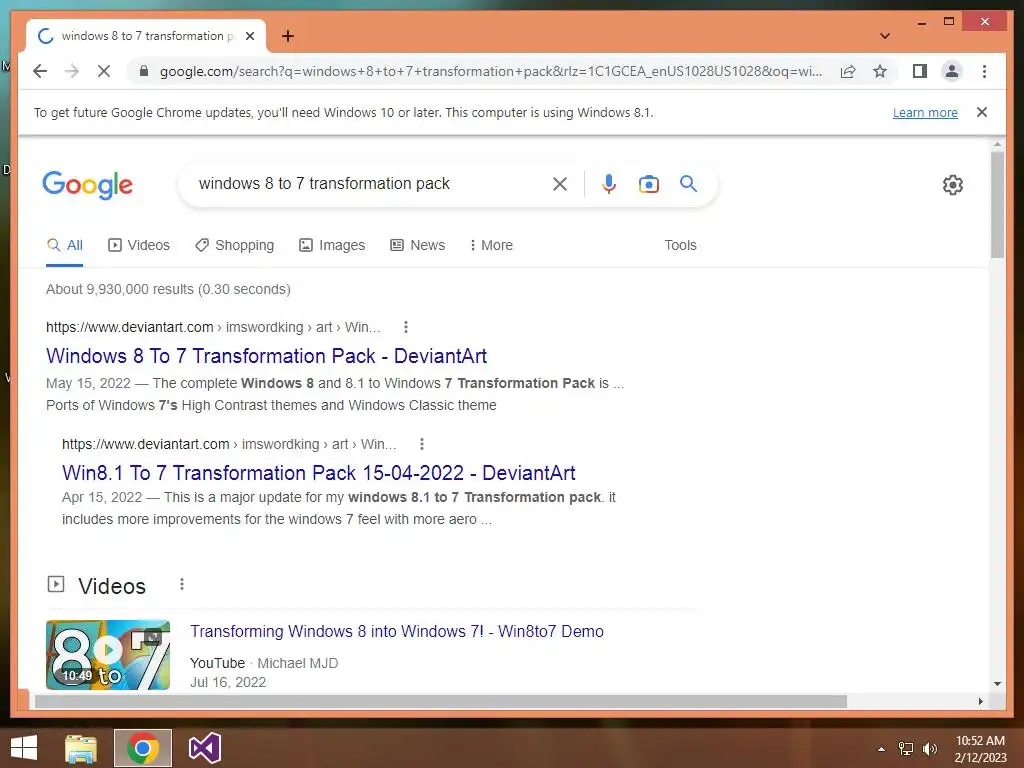The image size is (1024, 768).
Task: Bookmark this page with the star
Action: tap(880, 71)
